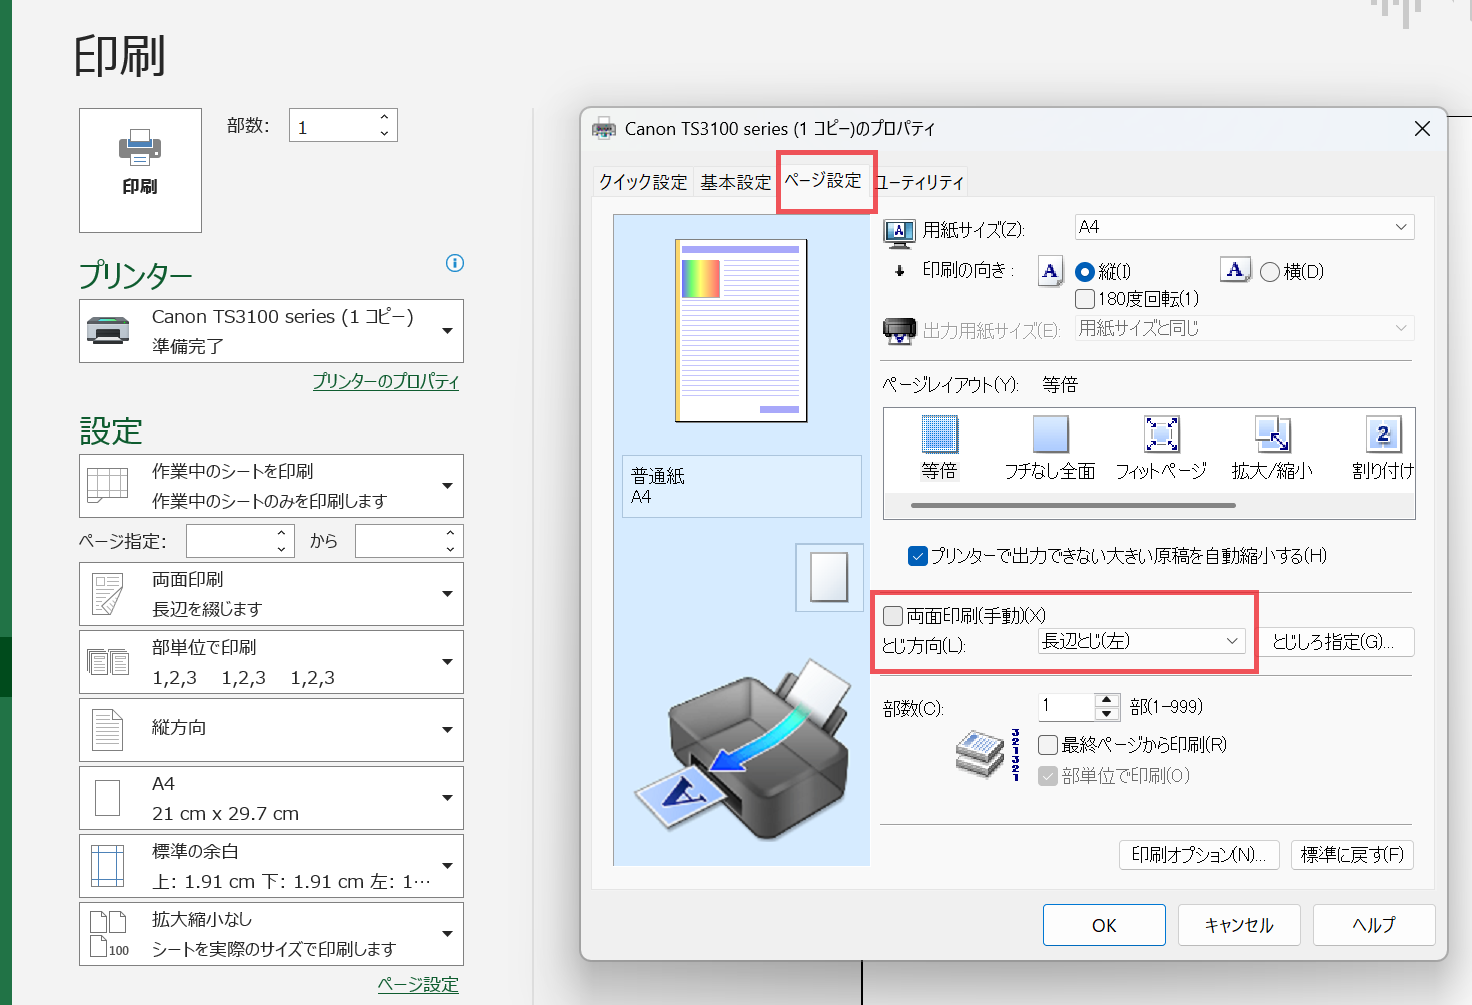Select the フィットページ layout icon

pyautogui.click(x=1161, y=436)
